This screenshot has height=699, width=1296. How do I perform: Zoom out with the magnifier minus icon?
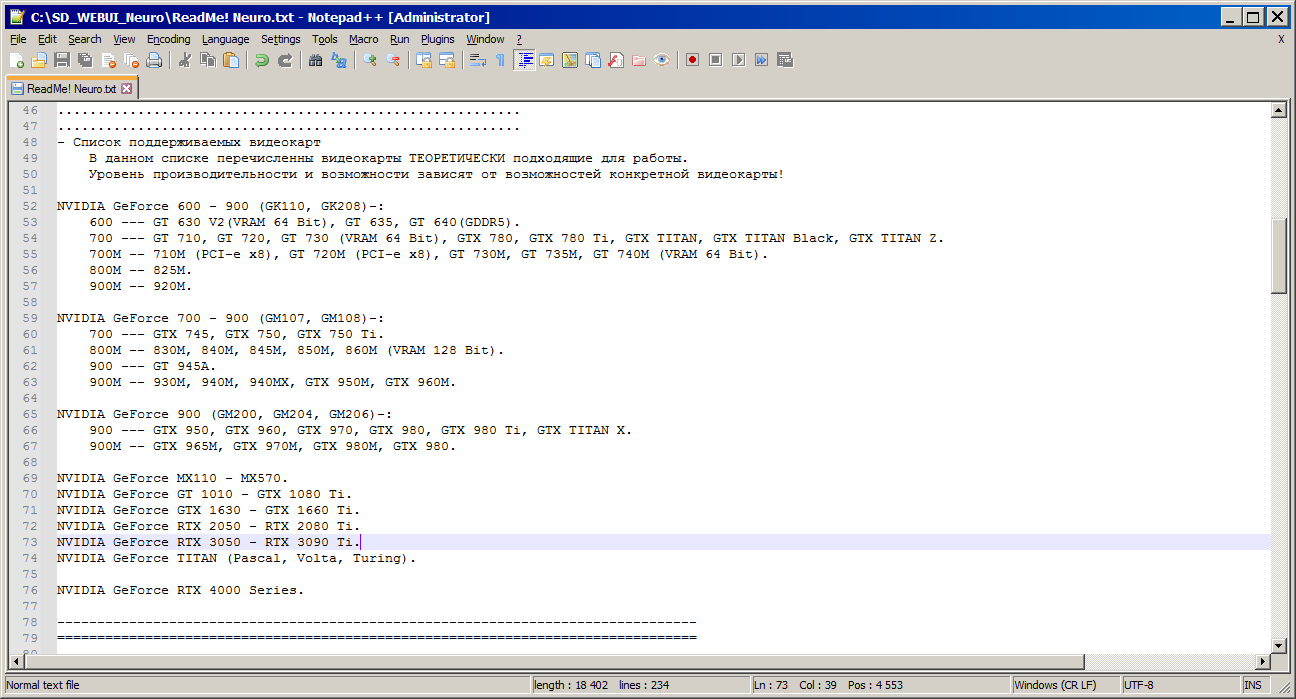392,60
